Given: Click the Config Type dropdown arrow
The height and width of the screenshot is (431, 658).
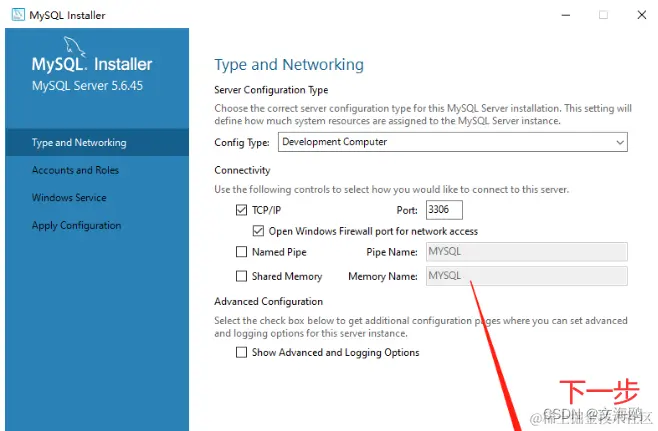Looking at the screenshot, I should (x=619, y=142).
